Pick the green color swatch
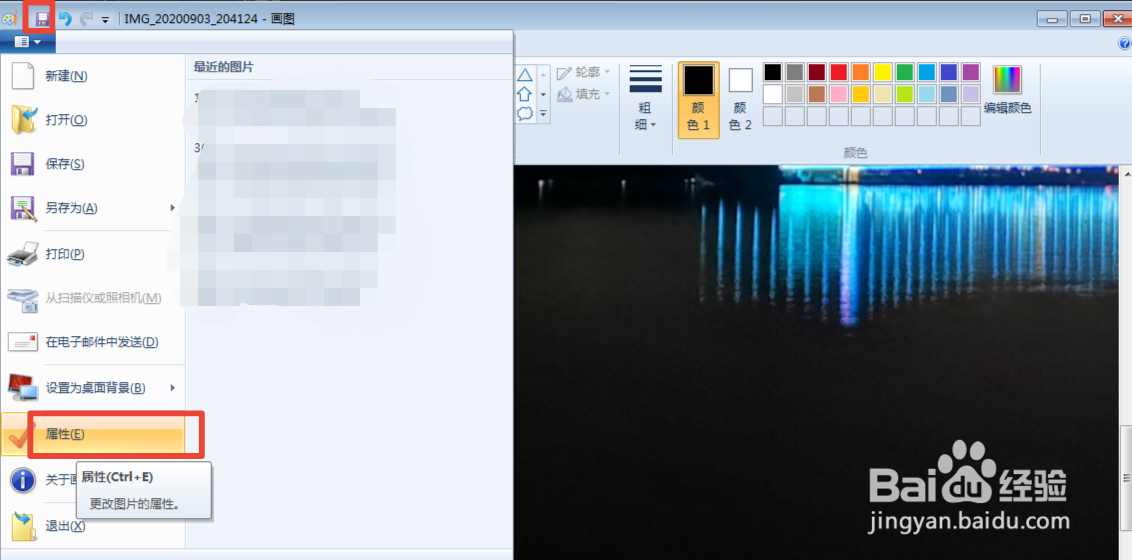This screenshot has height=560, width=1132. (905, 72)
